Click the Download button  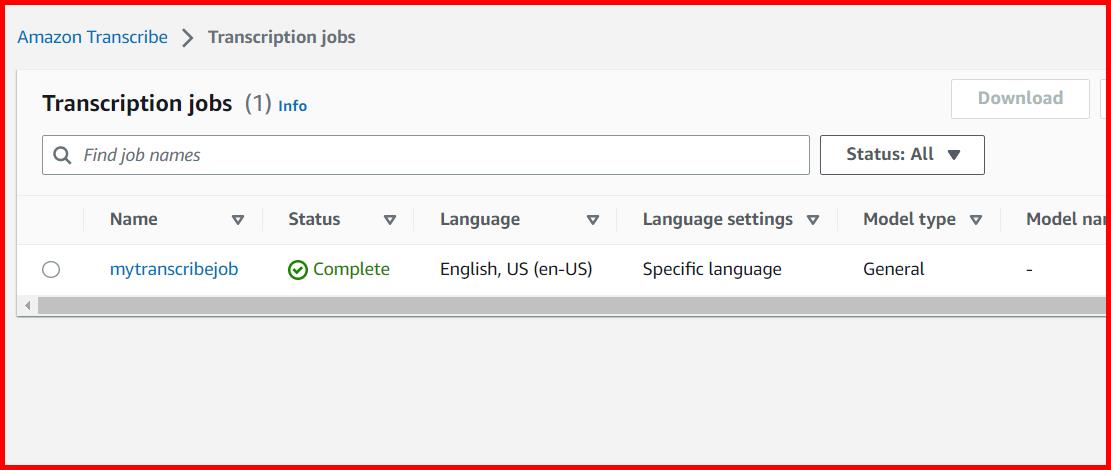[x=1020, y=98]
